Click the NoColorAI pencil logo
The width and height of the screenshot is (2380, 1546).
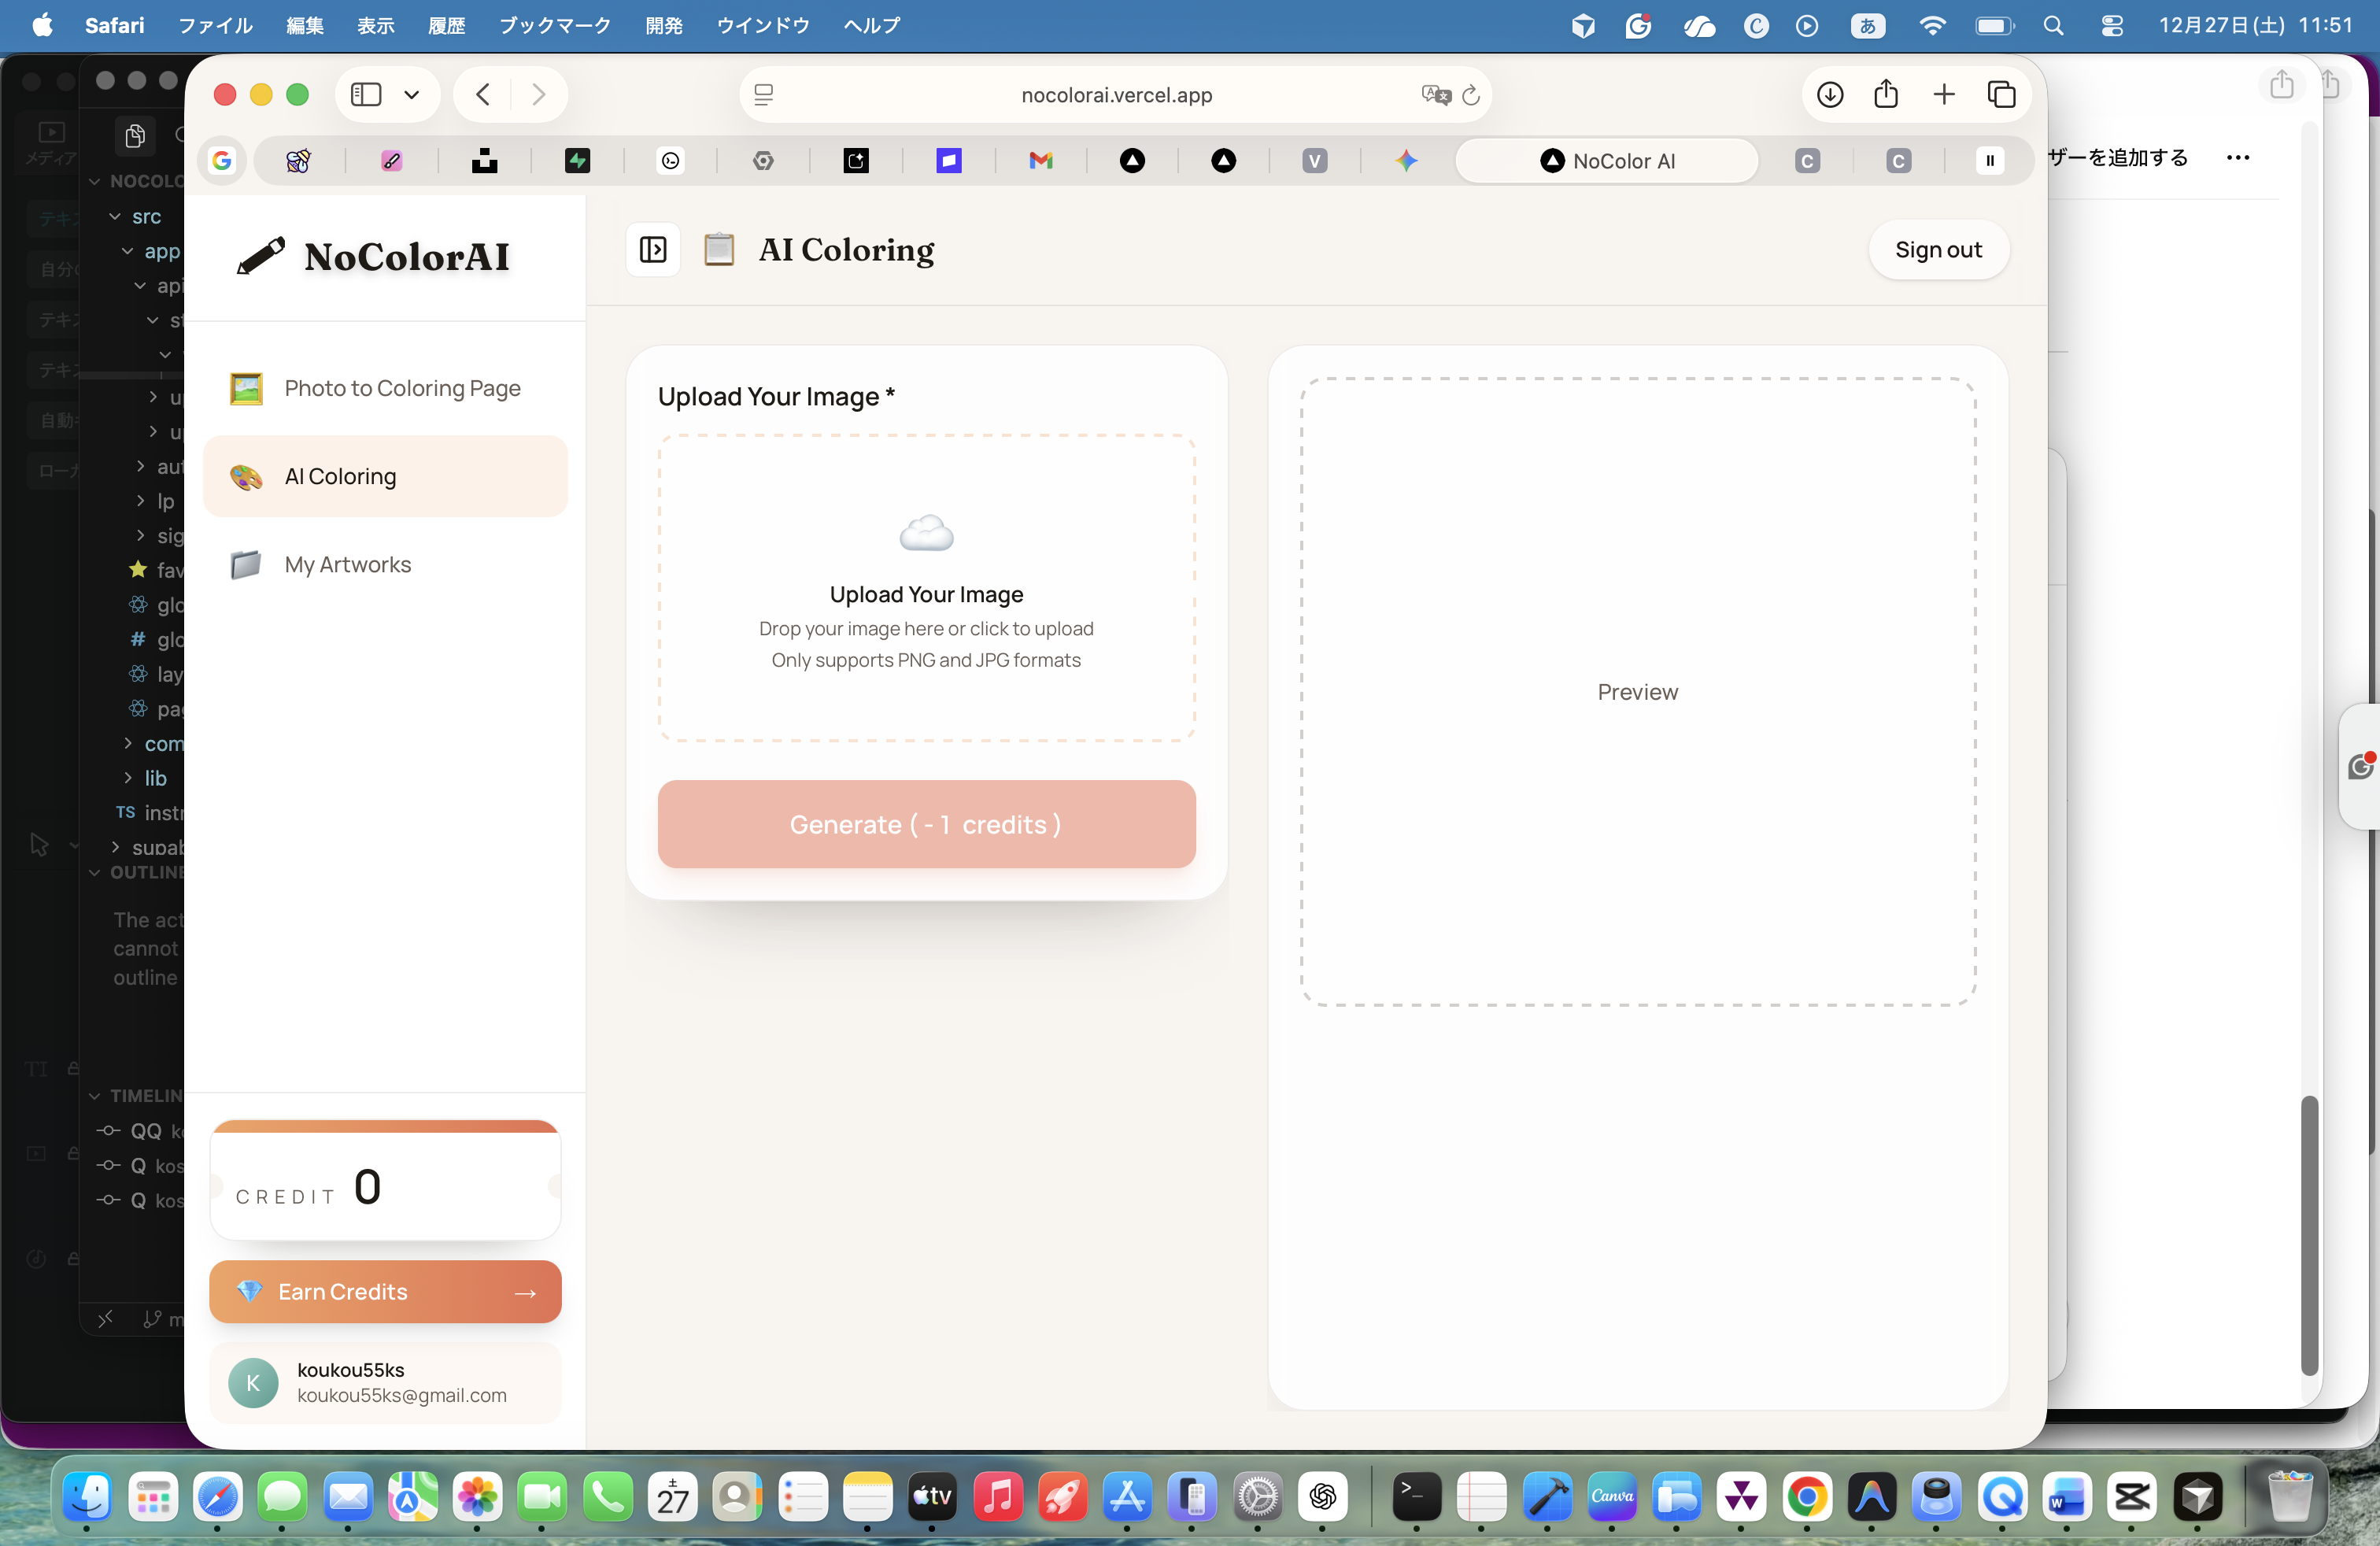[260, 256]
